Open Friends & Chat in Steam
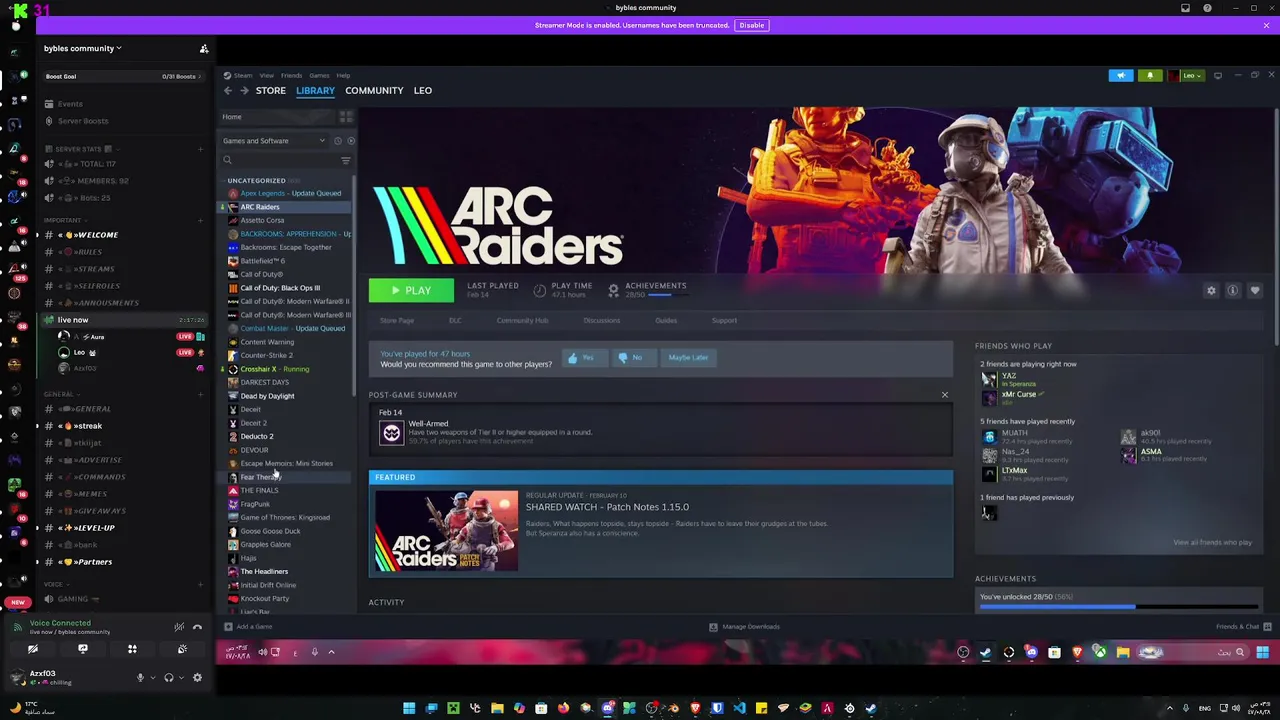This screenshot has width=1280, height=720. point(1243,627)
